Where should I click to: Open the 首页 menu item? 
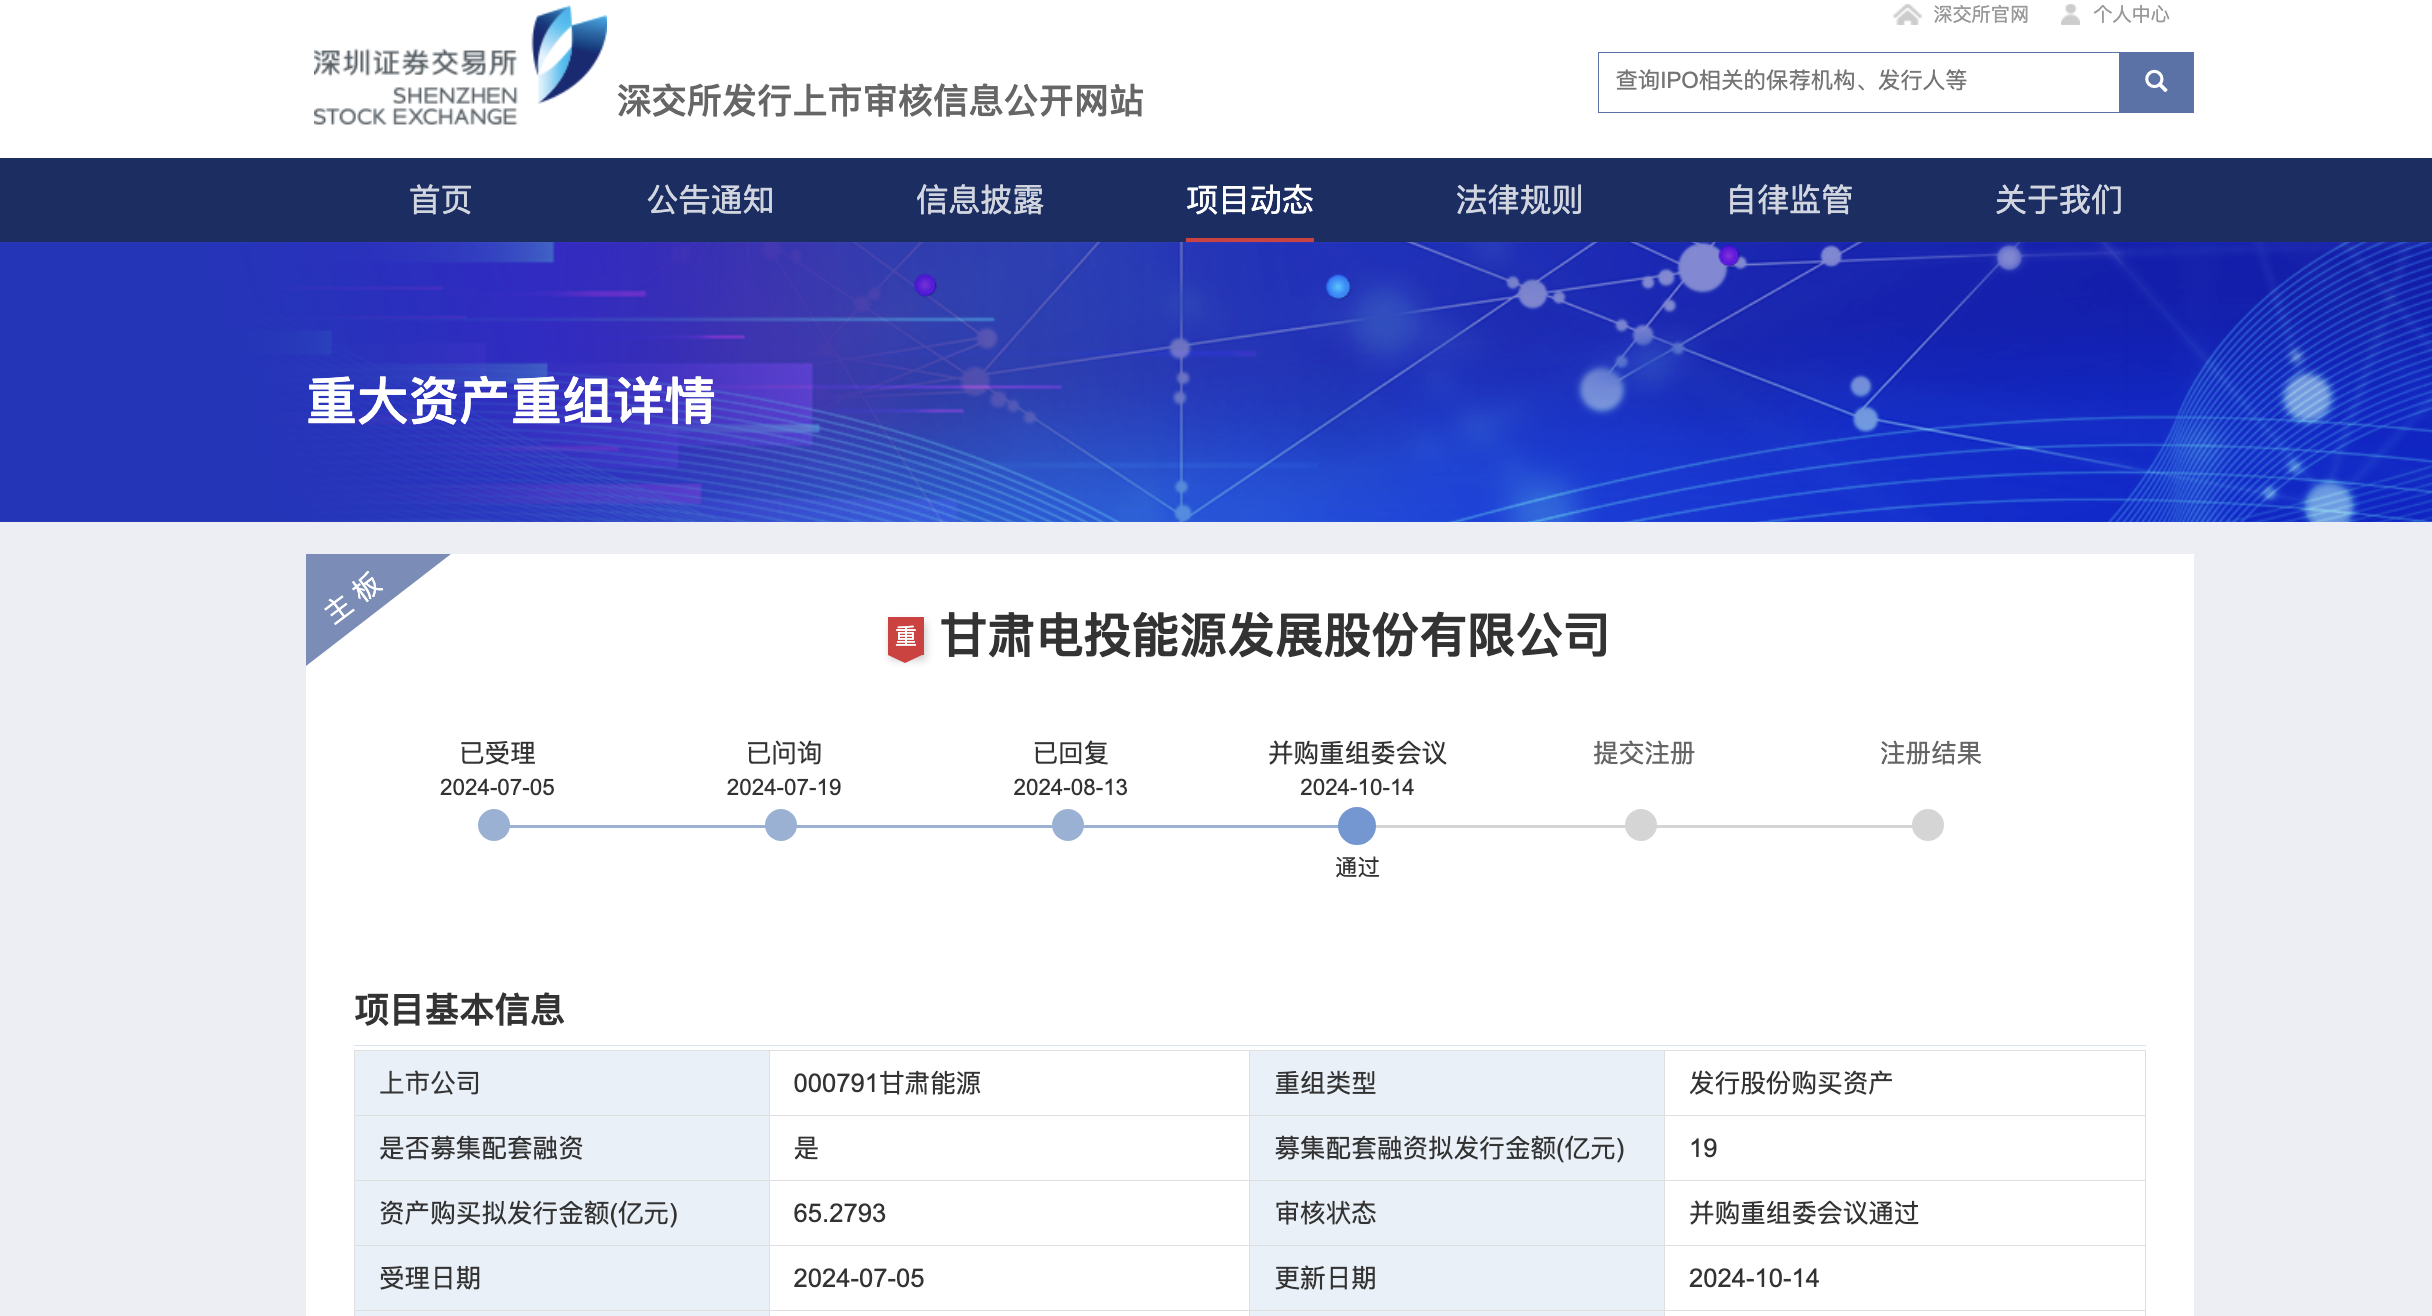[x=440, y=200]
